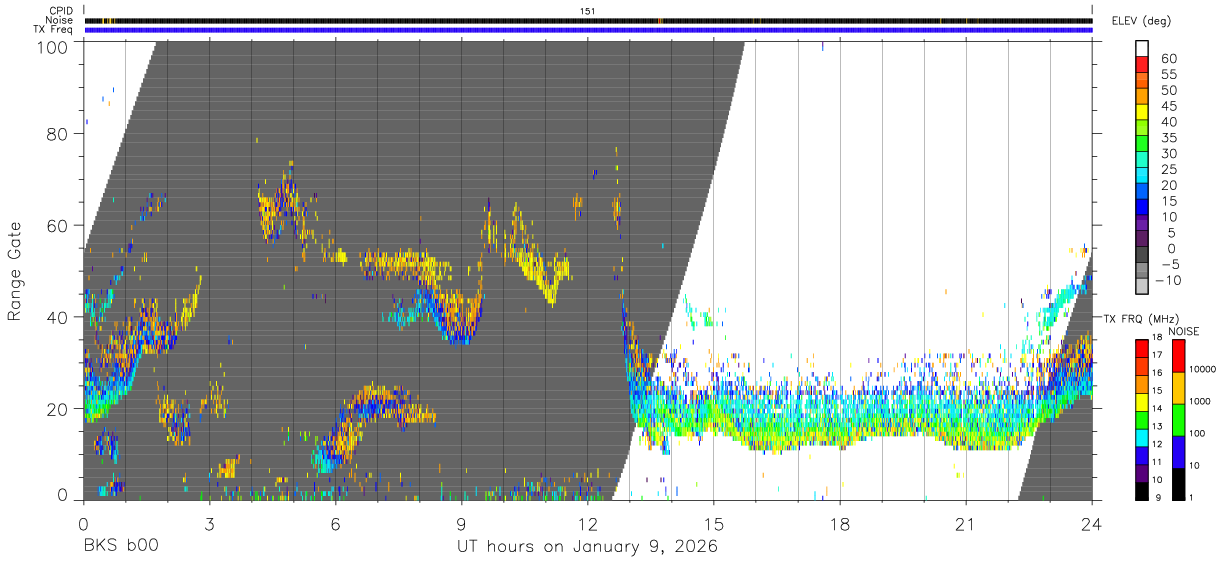Click the 'CPID' row label
The image size is (1228, 567).
[x=61, y=11]
